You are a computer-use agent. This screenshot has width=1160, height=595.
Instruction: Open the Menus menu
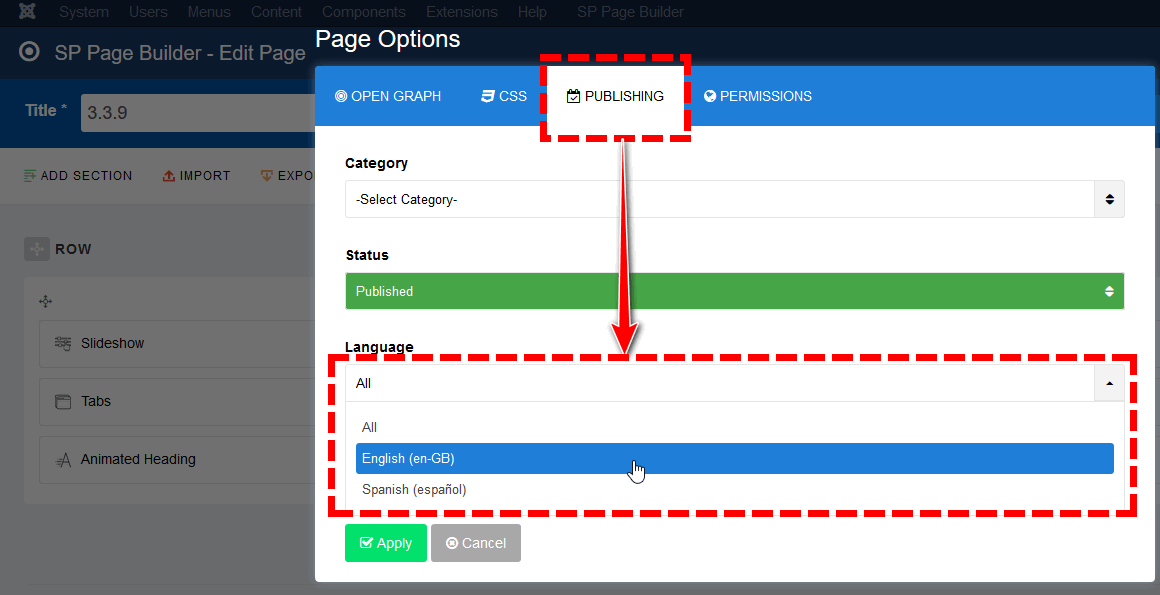tap(209, 12)
